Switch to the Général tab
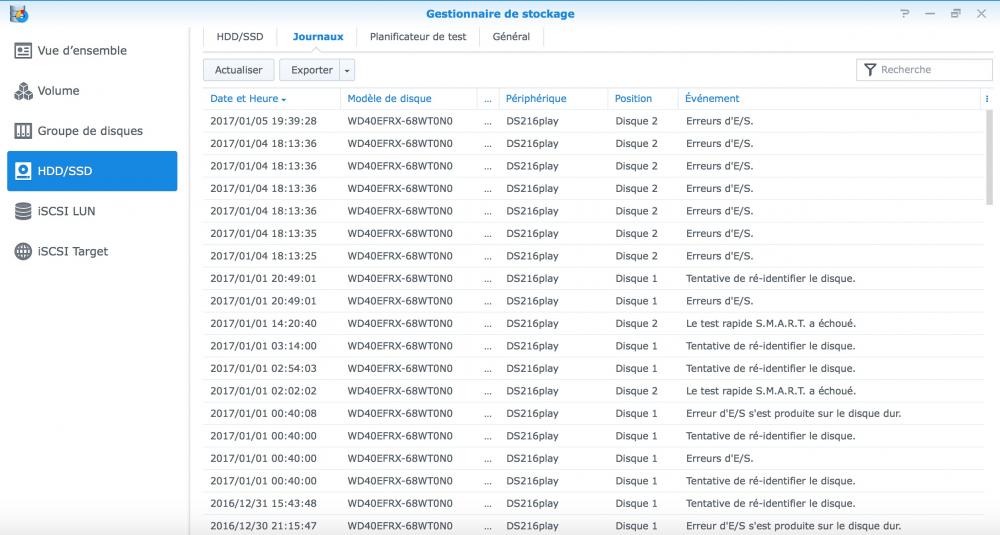1000x535 pixels. 511,37
